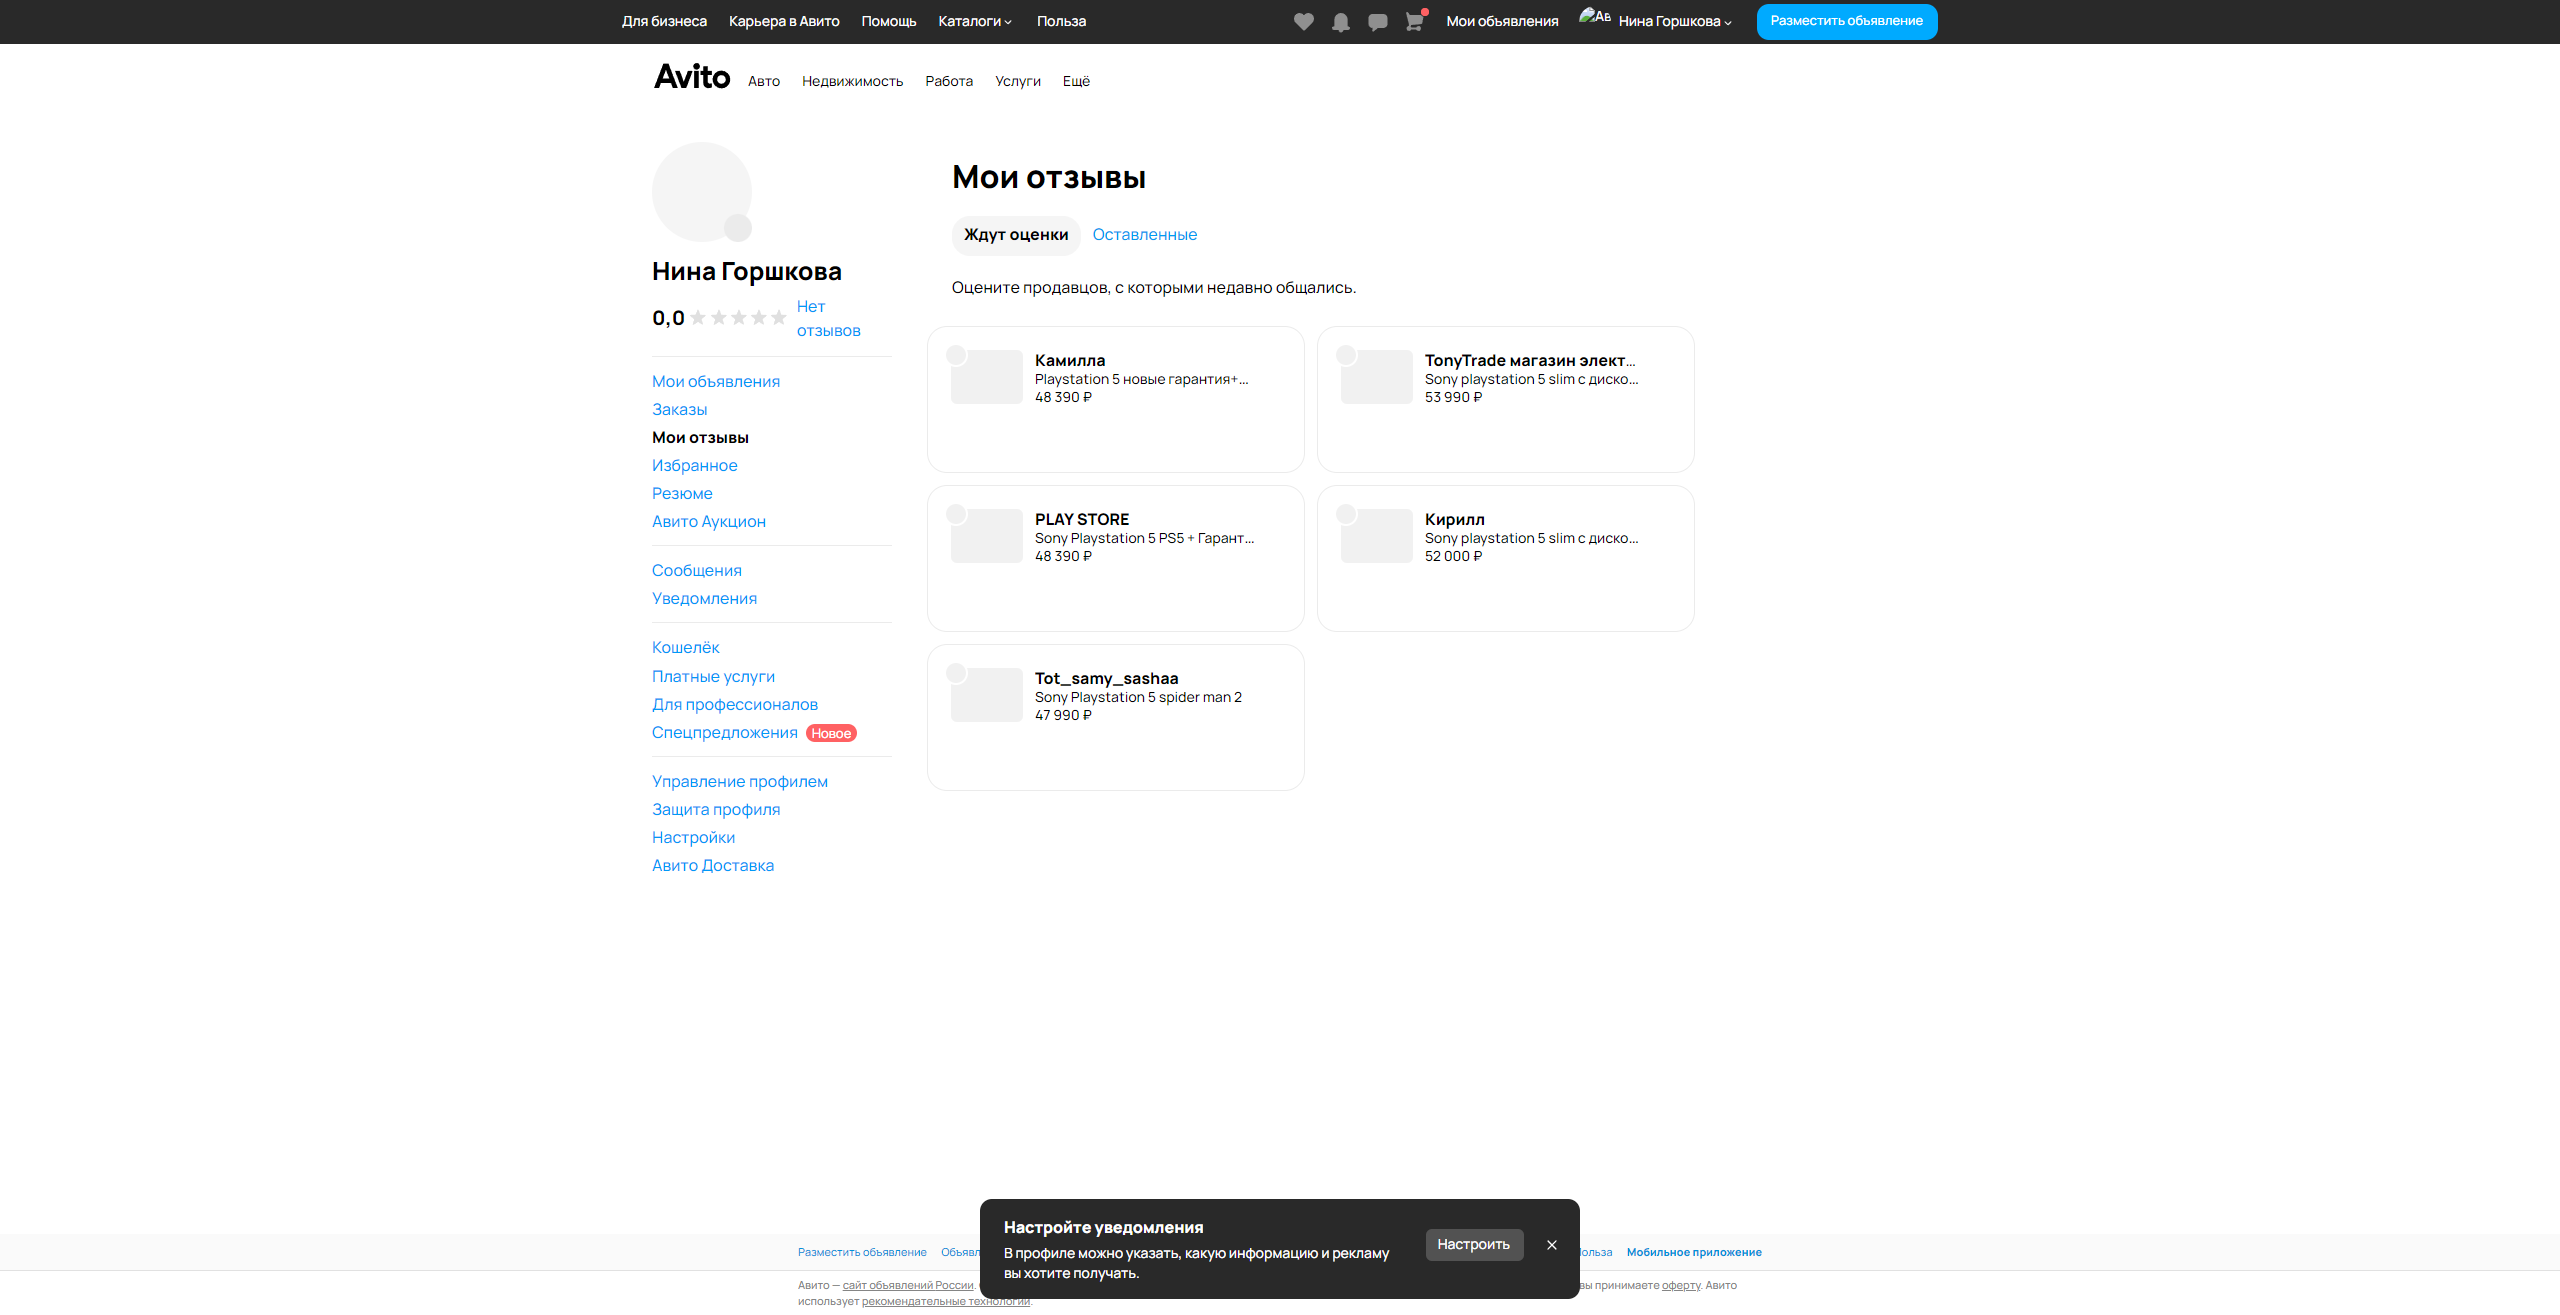Click the Настроить button in popup
This screenshot has height=1315, width=2560.
click(x=1473, y=1244)
